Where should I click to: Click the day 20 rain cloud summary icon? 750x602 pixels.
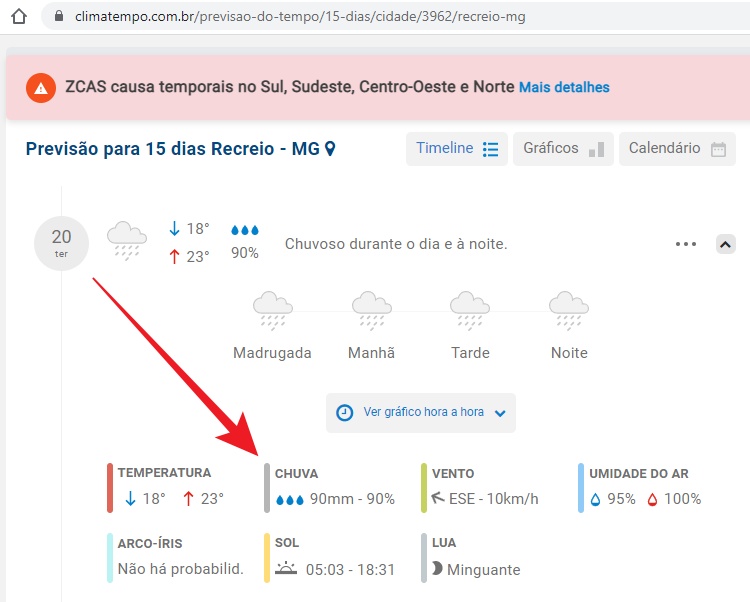(126, 241)
